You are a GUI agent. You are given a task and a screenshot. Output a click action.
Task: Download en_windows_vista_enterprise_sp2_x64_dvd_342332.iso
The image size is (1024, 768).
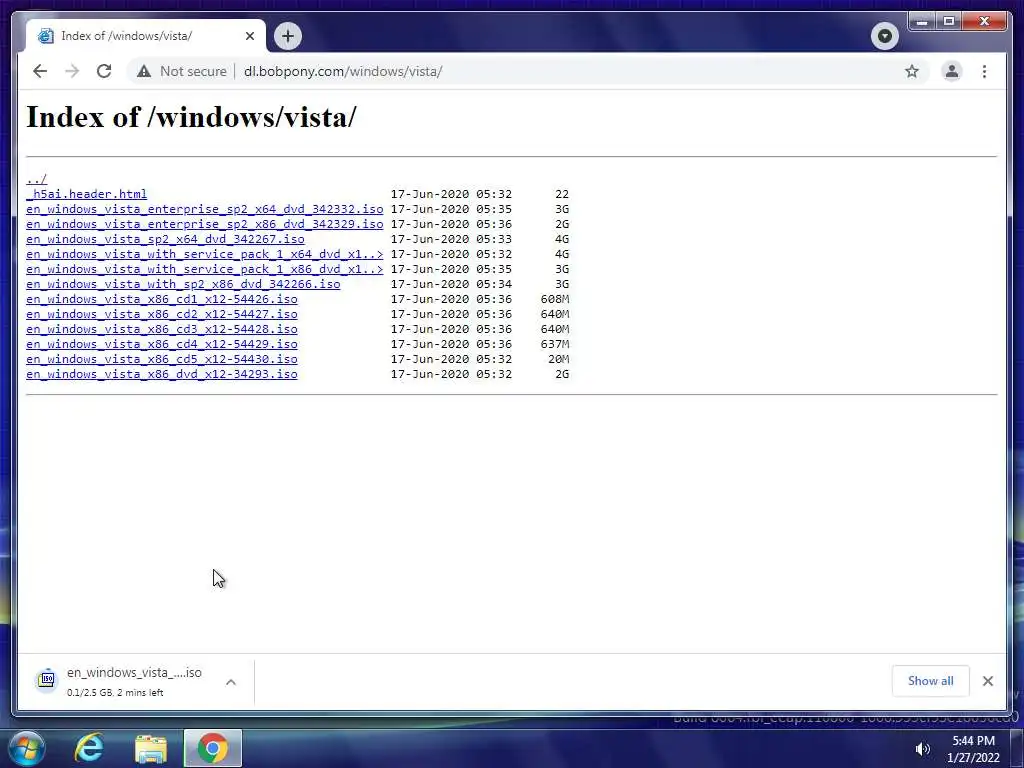[x=204, y=209]
